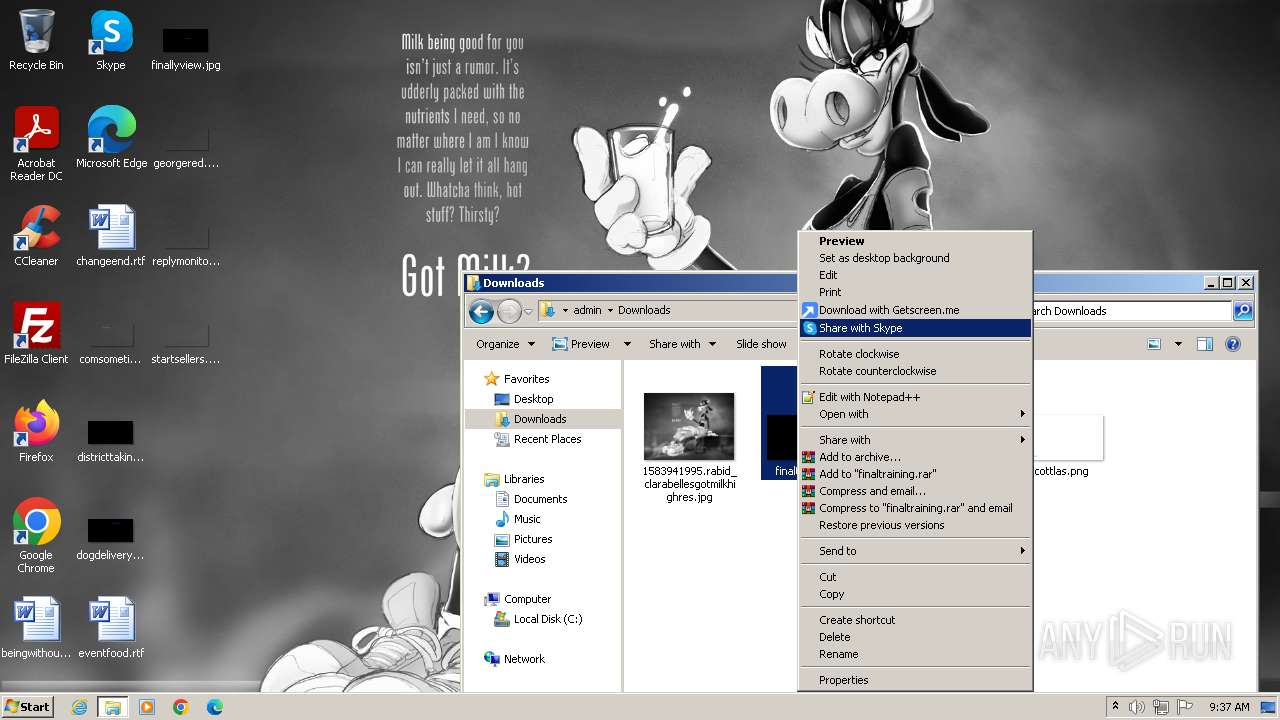
Task: Open Google Chrome desktop shortcut
Action: 36,536
